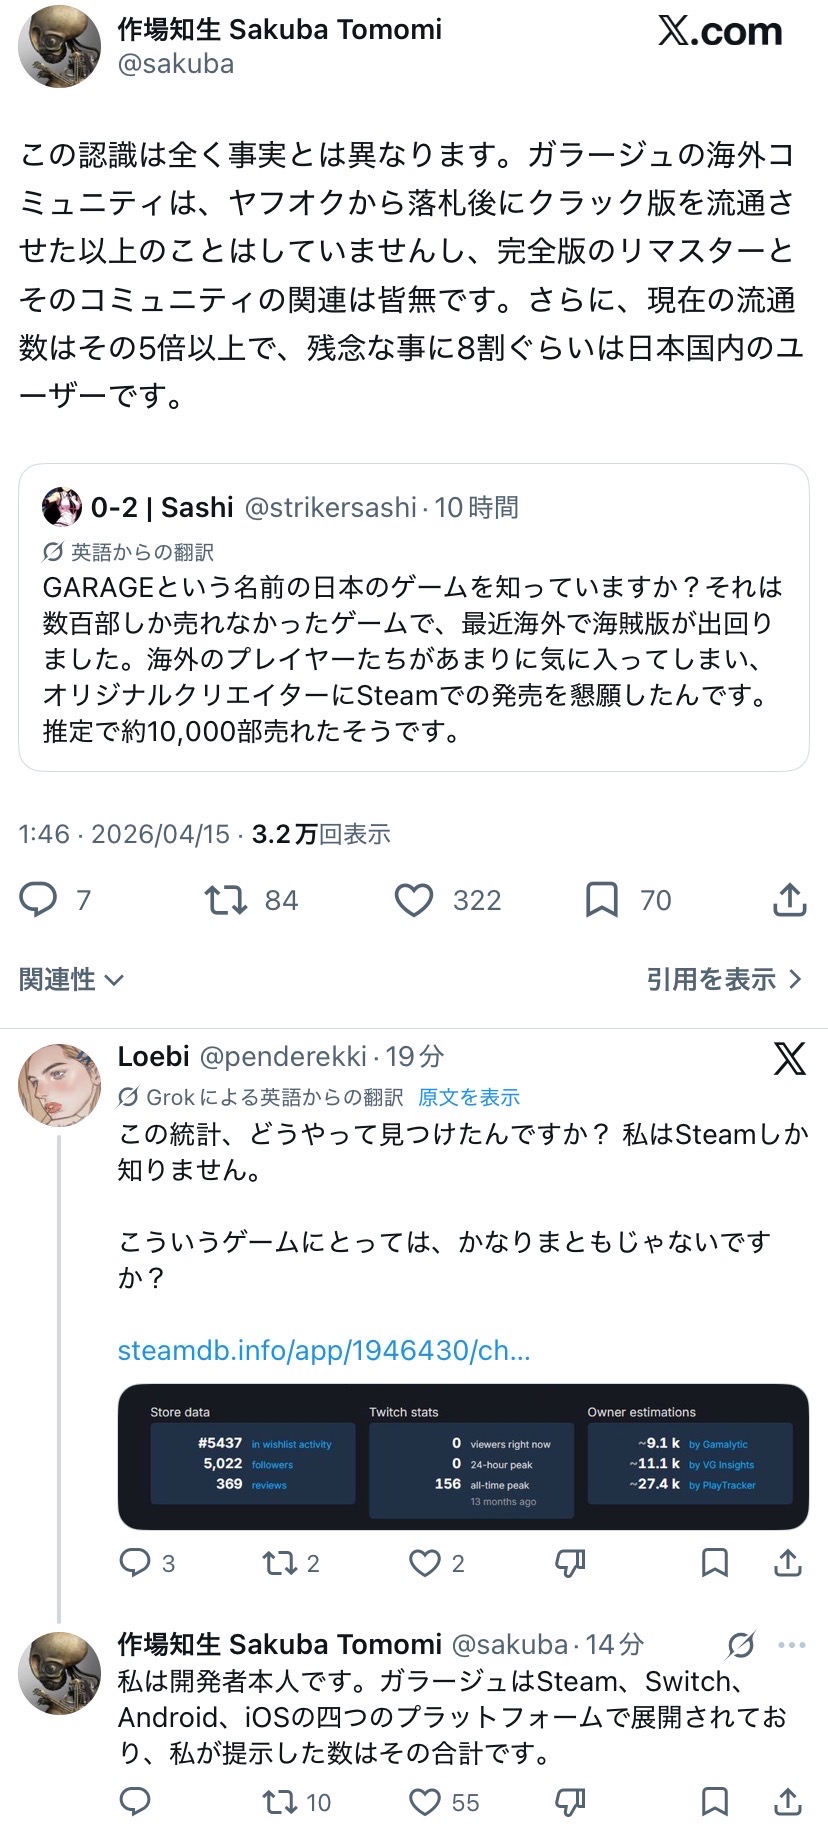Dislike Loebi's reply with thumbs-down icon

[570, 1562]
